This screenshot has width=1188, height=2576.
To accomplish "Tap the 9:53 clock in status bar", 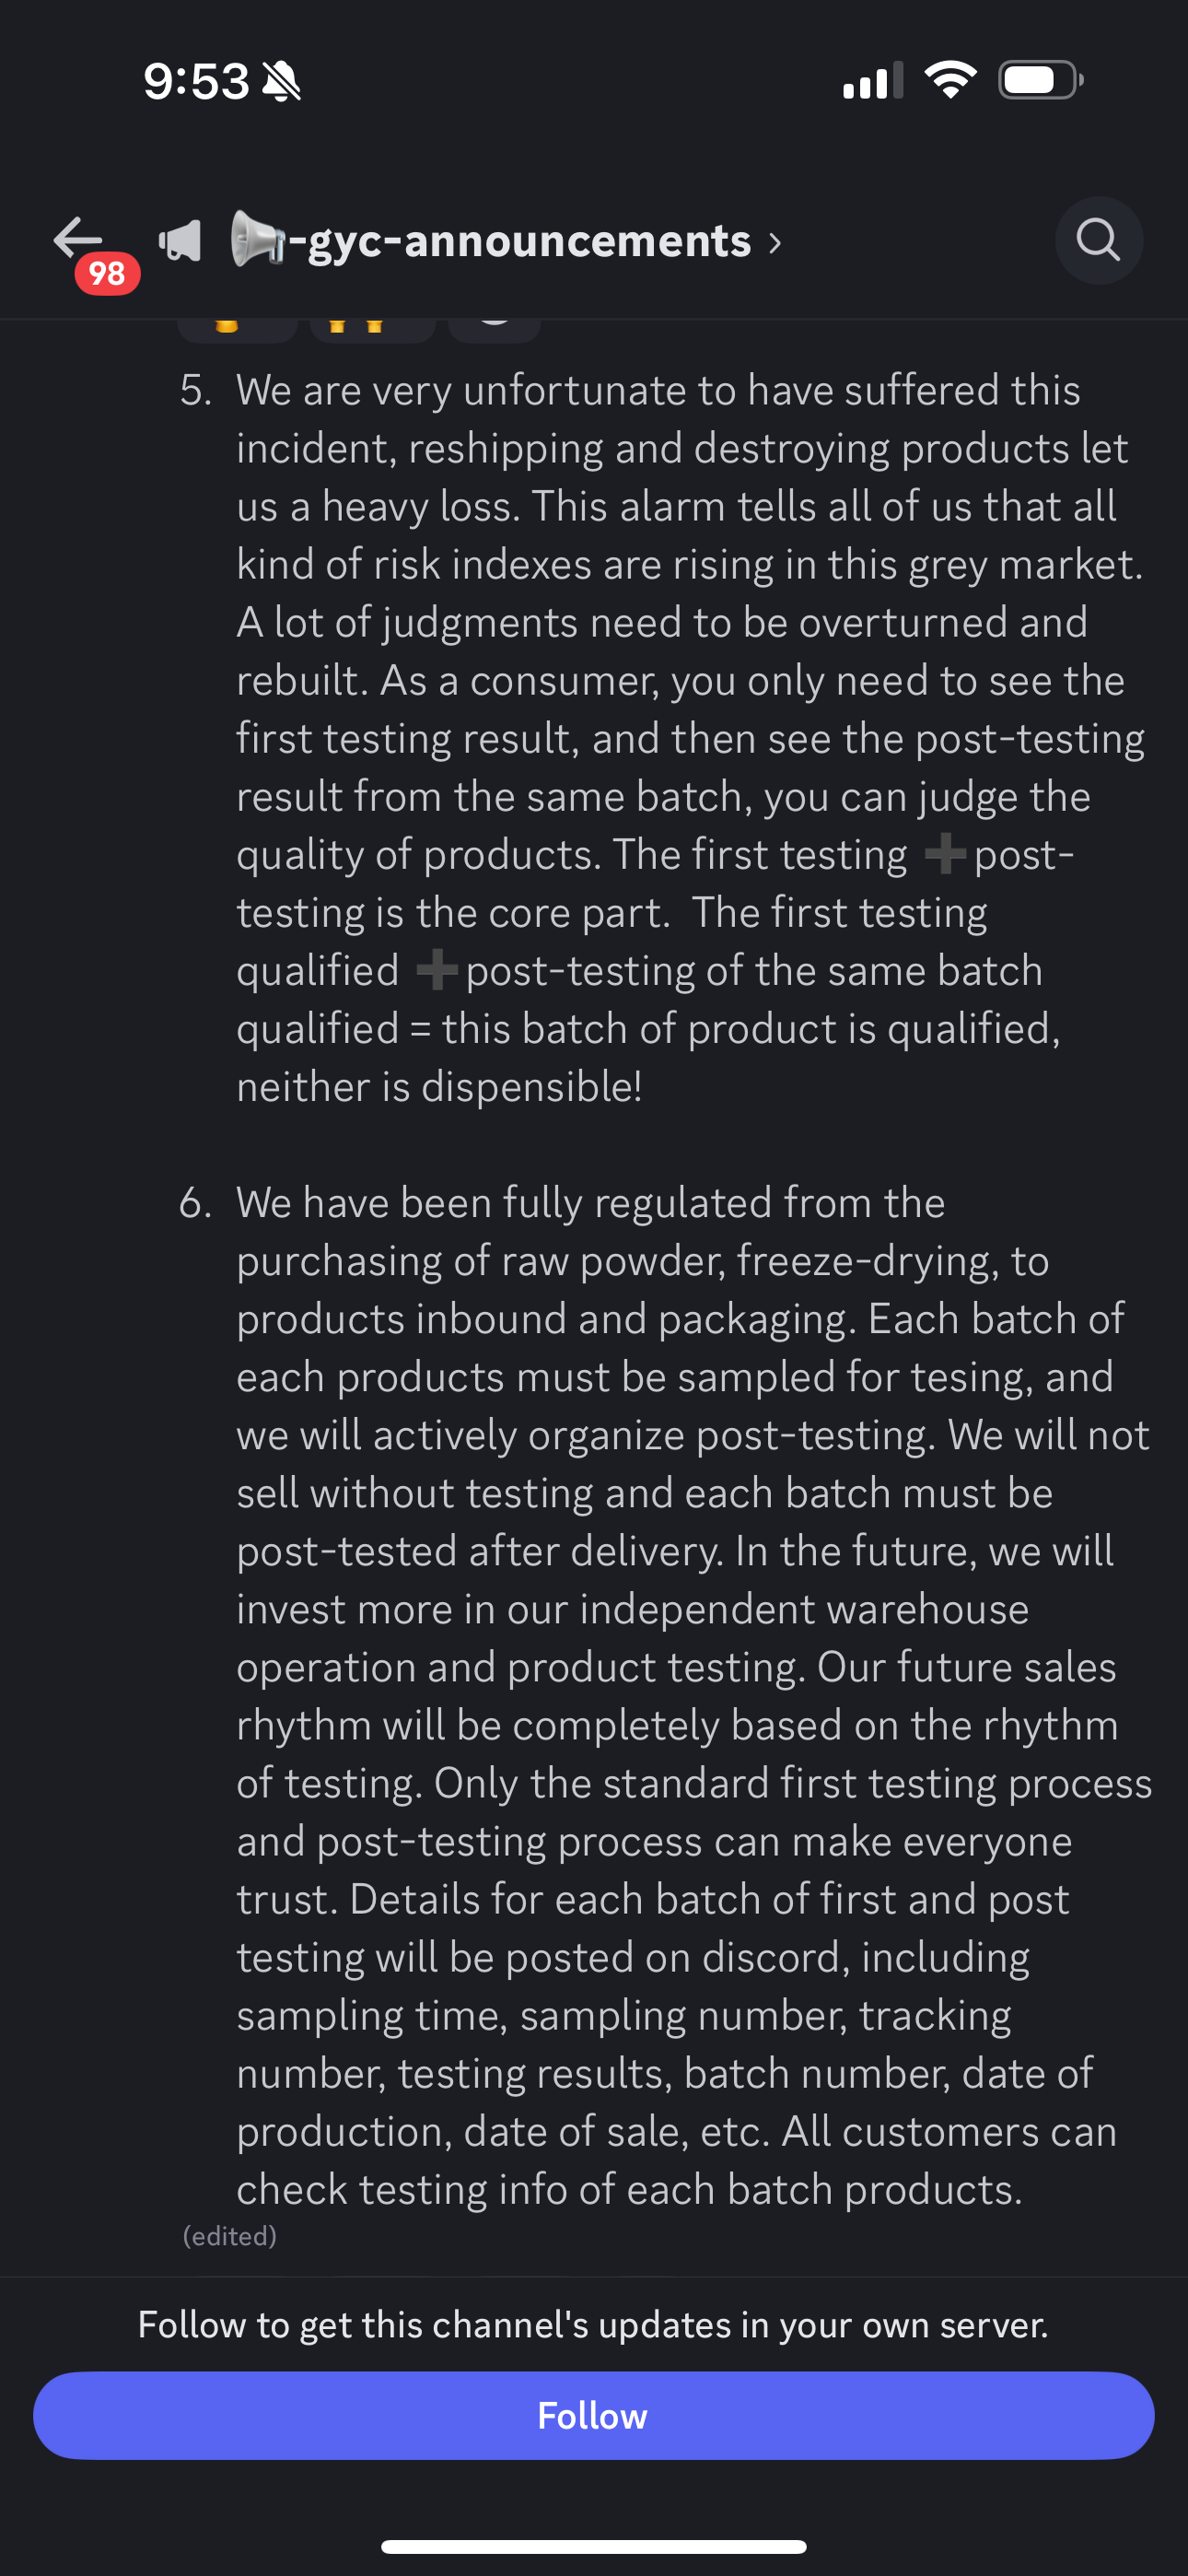I will click(x=196, y=81).
